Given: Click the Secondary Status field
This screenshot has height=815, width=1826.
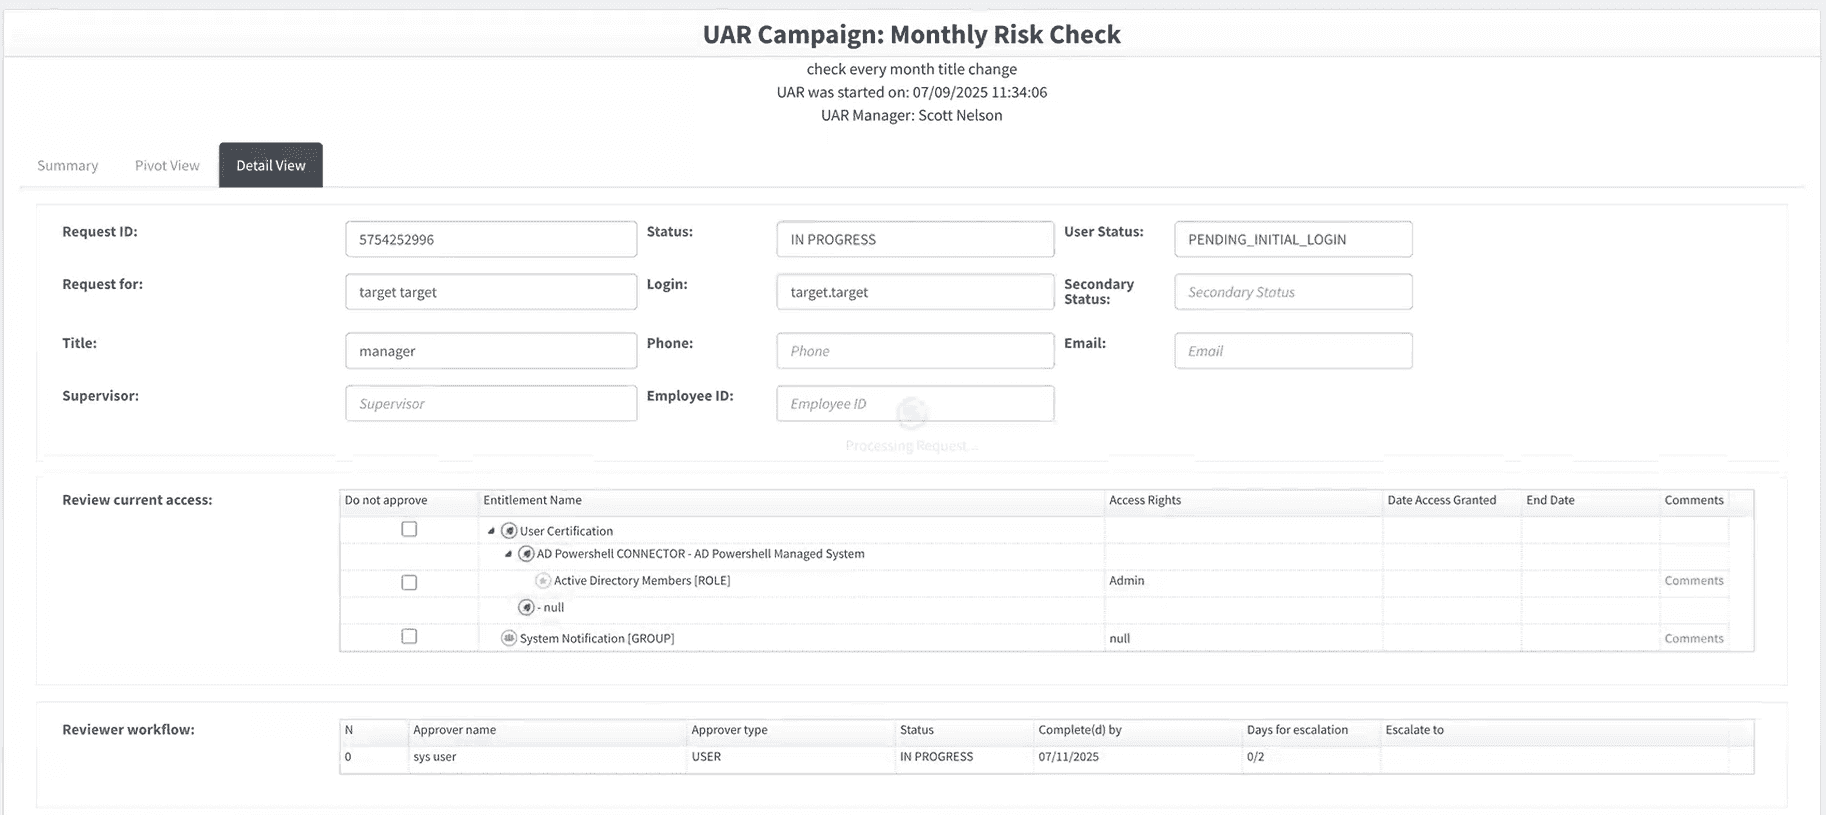Looking at the screenshot, I should 1293,292.
